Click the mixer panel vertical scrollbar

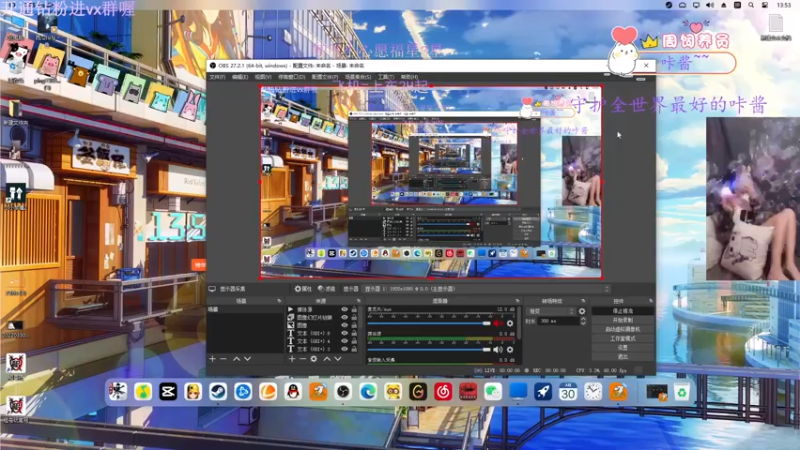519,324
